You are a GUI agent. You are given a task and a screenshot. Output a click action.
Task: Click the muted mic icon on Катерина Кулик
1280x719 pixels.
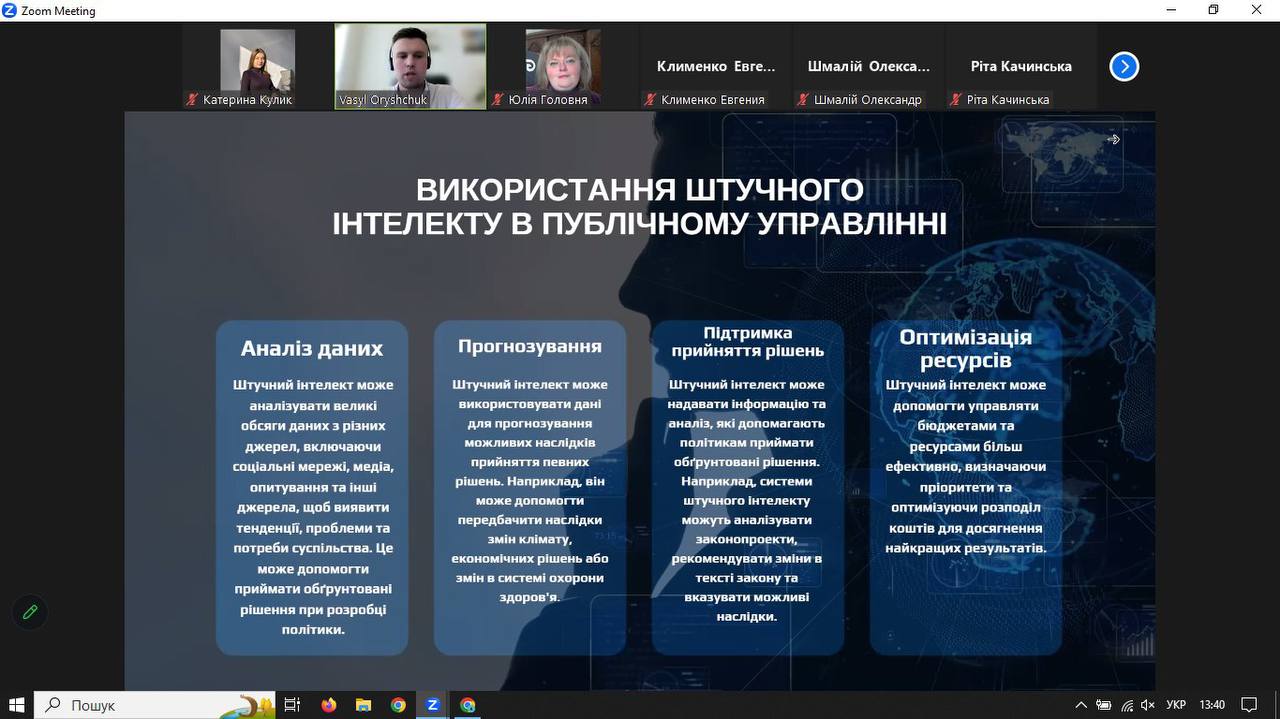point(192,100)
